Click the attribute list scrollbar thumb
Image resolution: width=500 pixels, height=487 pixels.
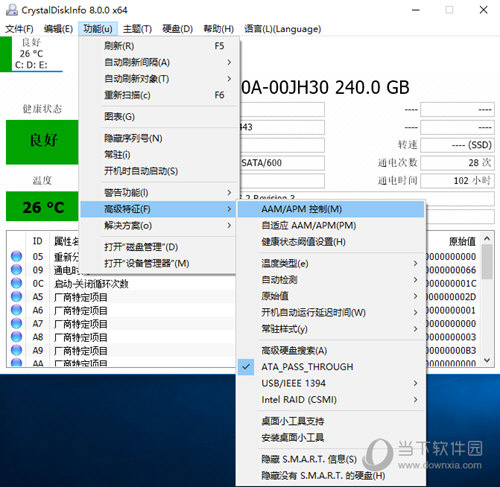tap(487, 261)
